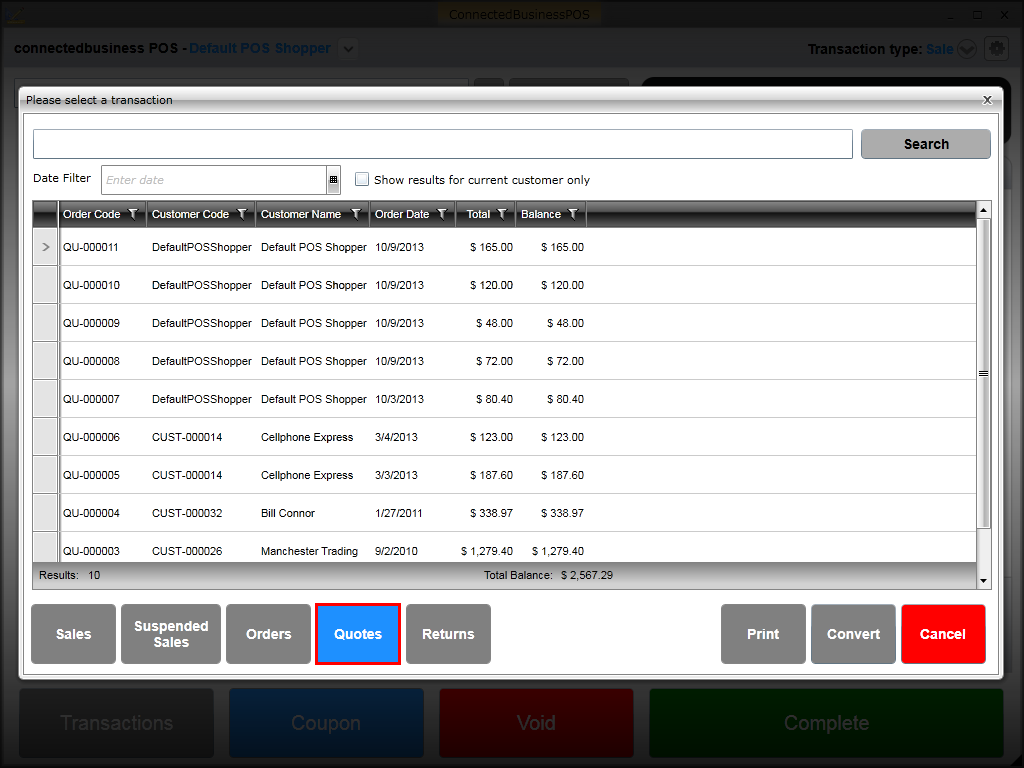Click the Order Code column filter icon

click(133, 214)
